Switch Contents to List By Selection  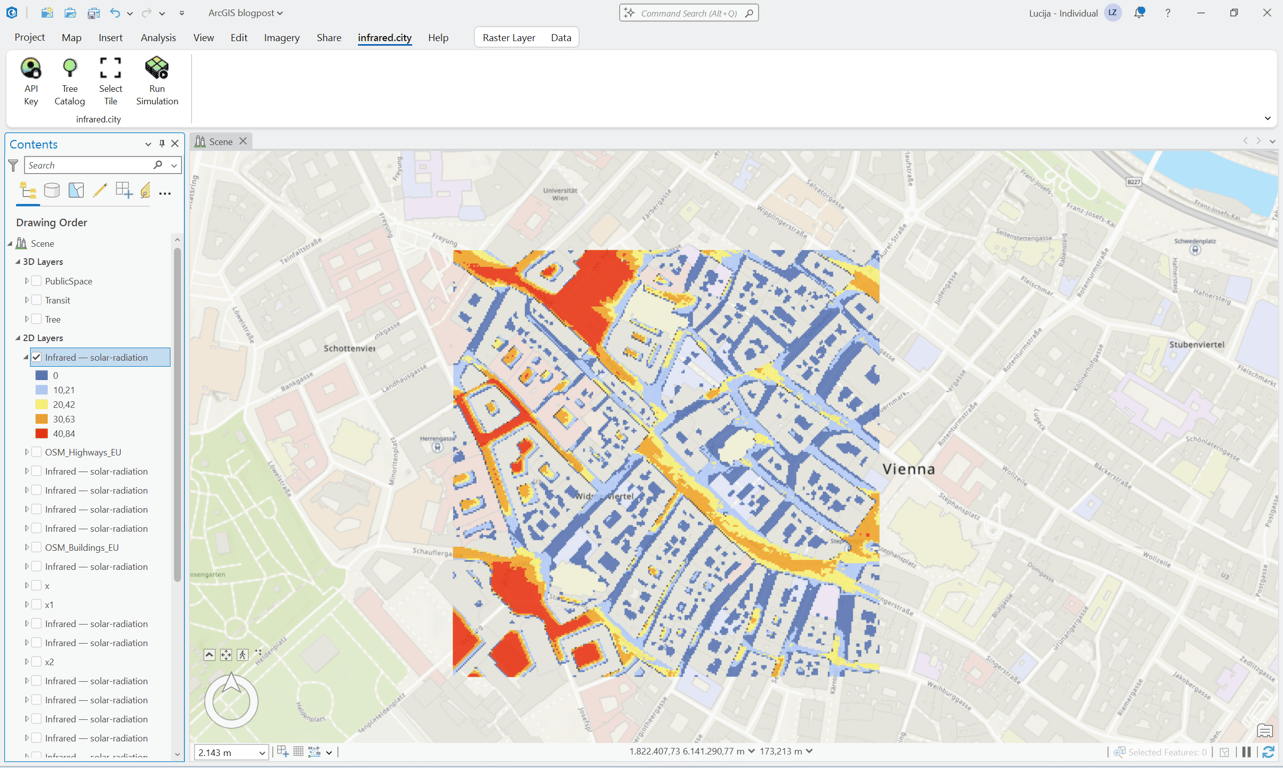[76, 191]
